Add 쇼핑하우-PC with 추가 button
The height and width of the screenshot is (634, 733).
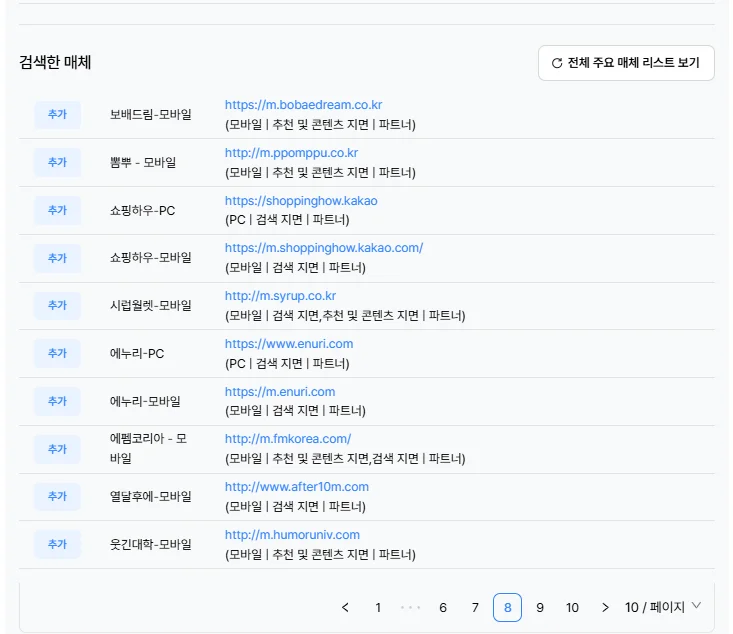[57, 210]
